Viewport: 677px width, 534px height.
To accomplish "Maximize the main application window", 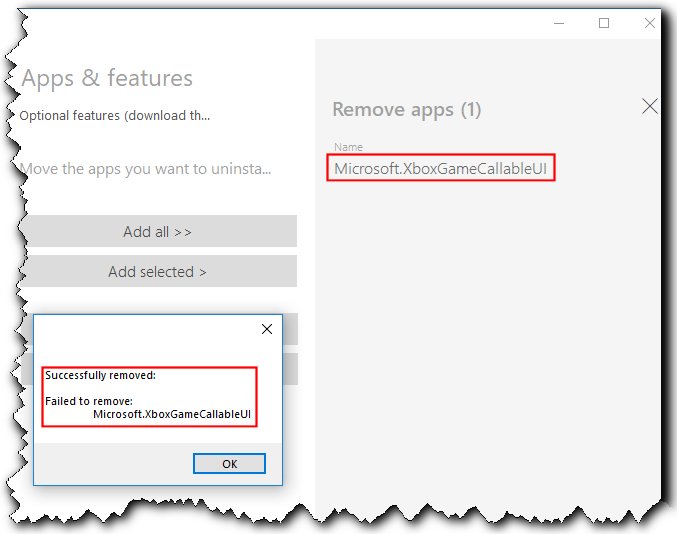I will point(604,23).
